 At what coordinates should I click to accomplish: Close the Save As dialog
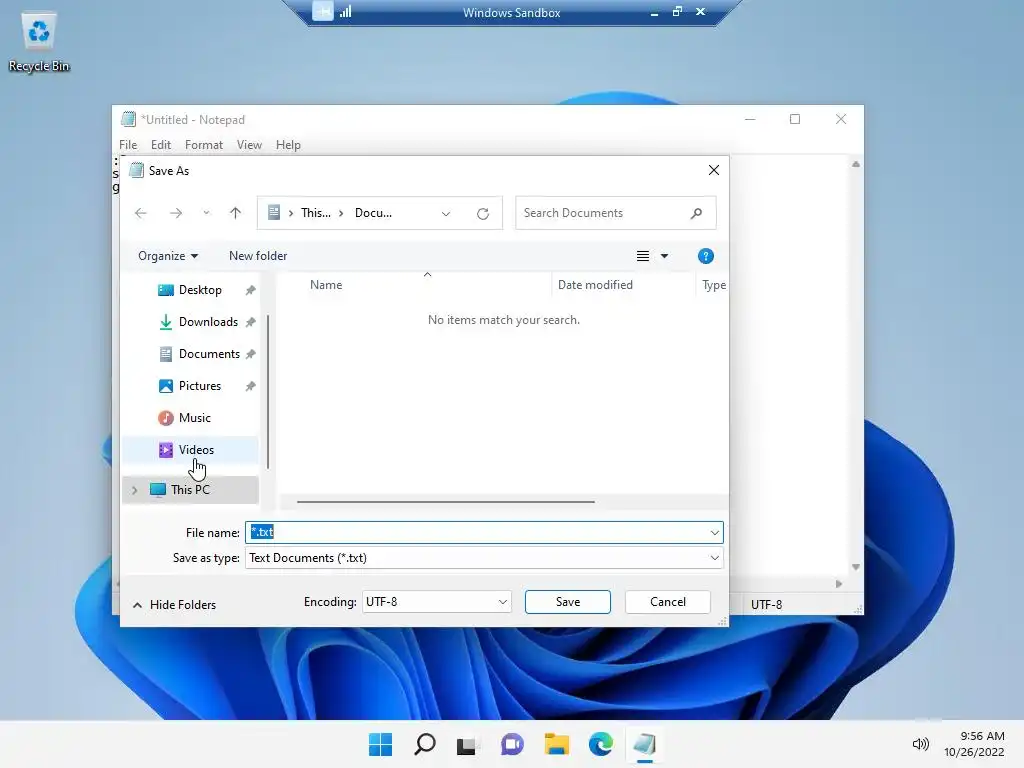[x=714, y=170]
